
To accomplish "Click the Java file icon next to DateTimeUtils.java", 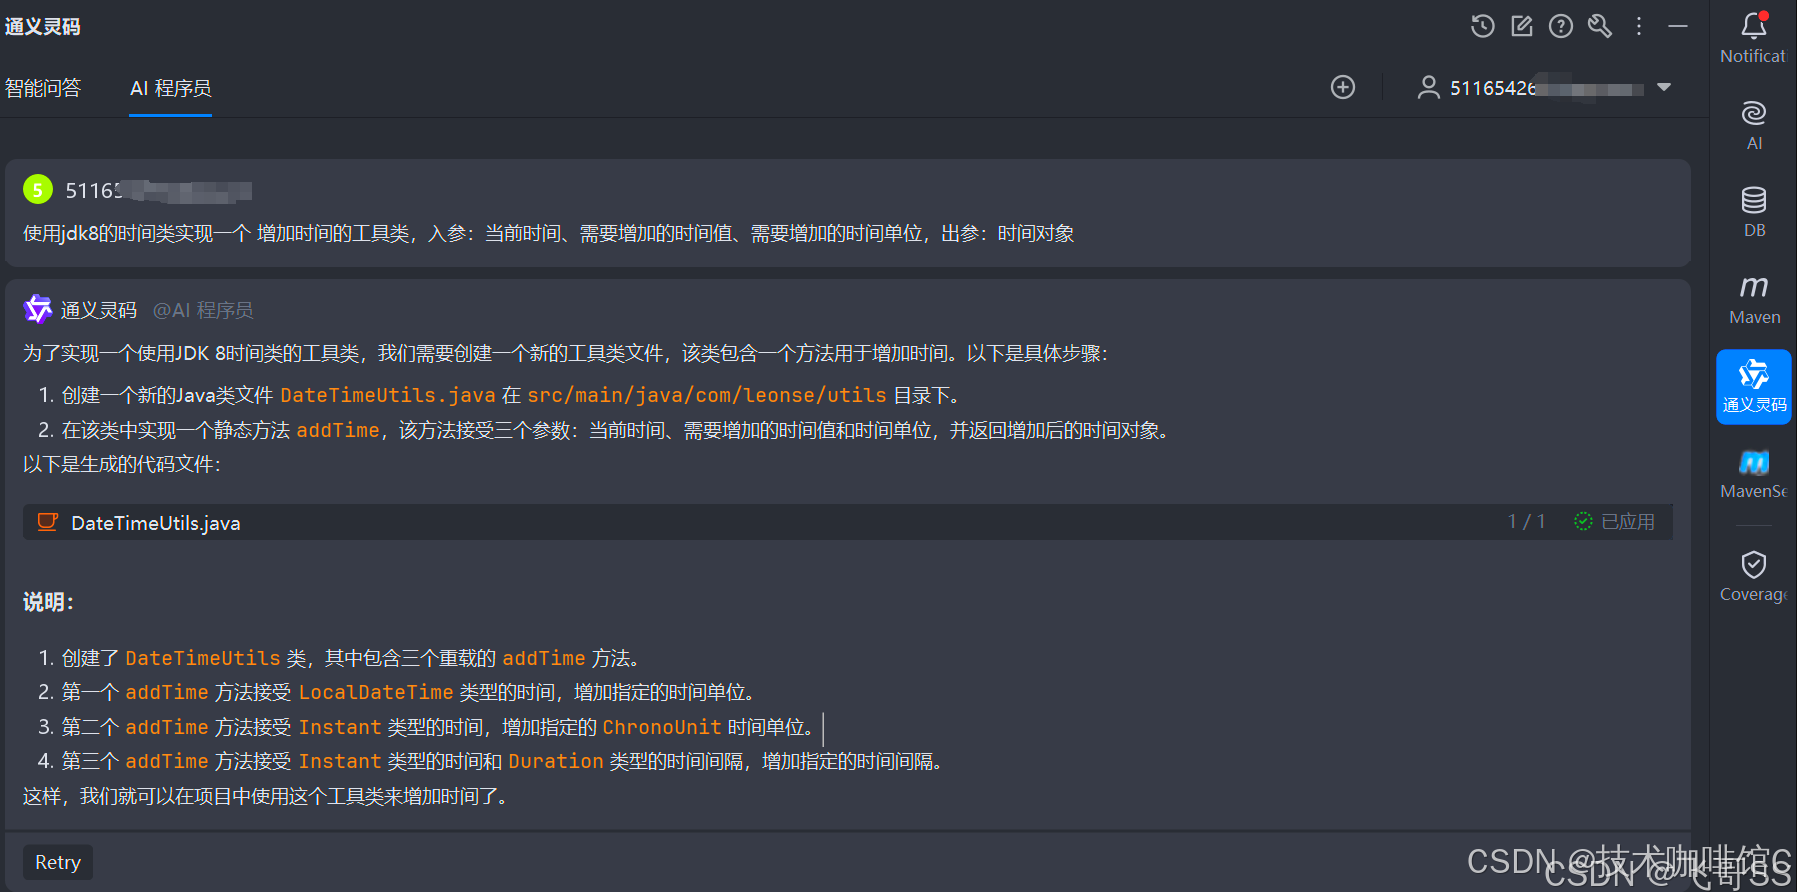I will [47, 522].
